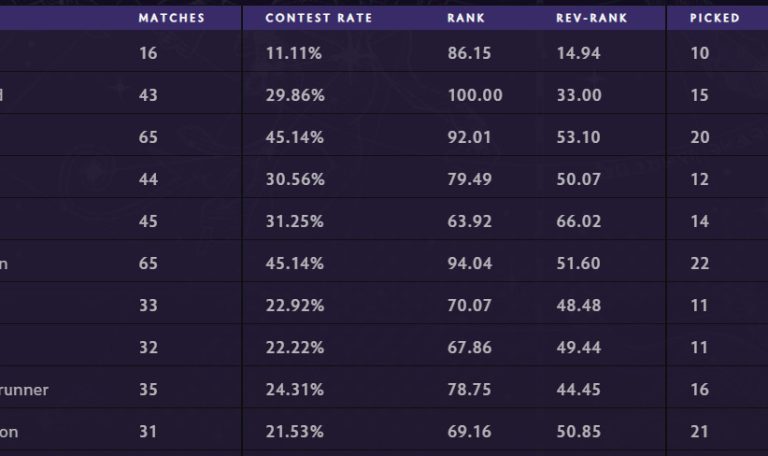Select the 14.94 rev-rank cell
The width and height of the screenshot is (768, 456).
coord(578,53)
